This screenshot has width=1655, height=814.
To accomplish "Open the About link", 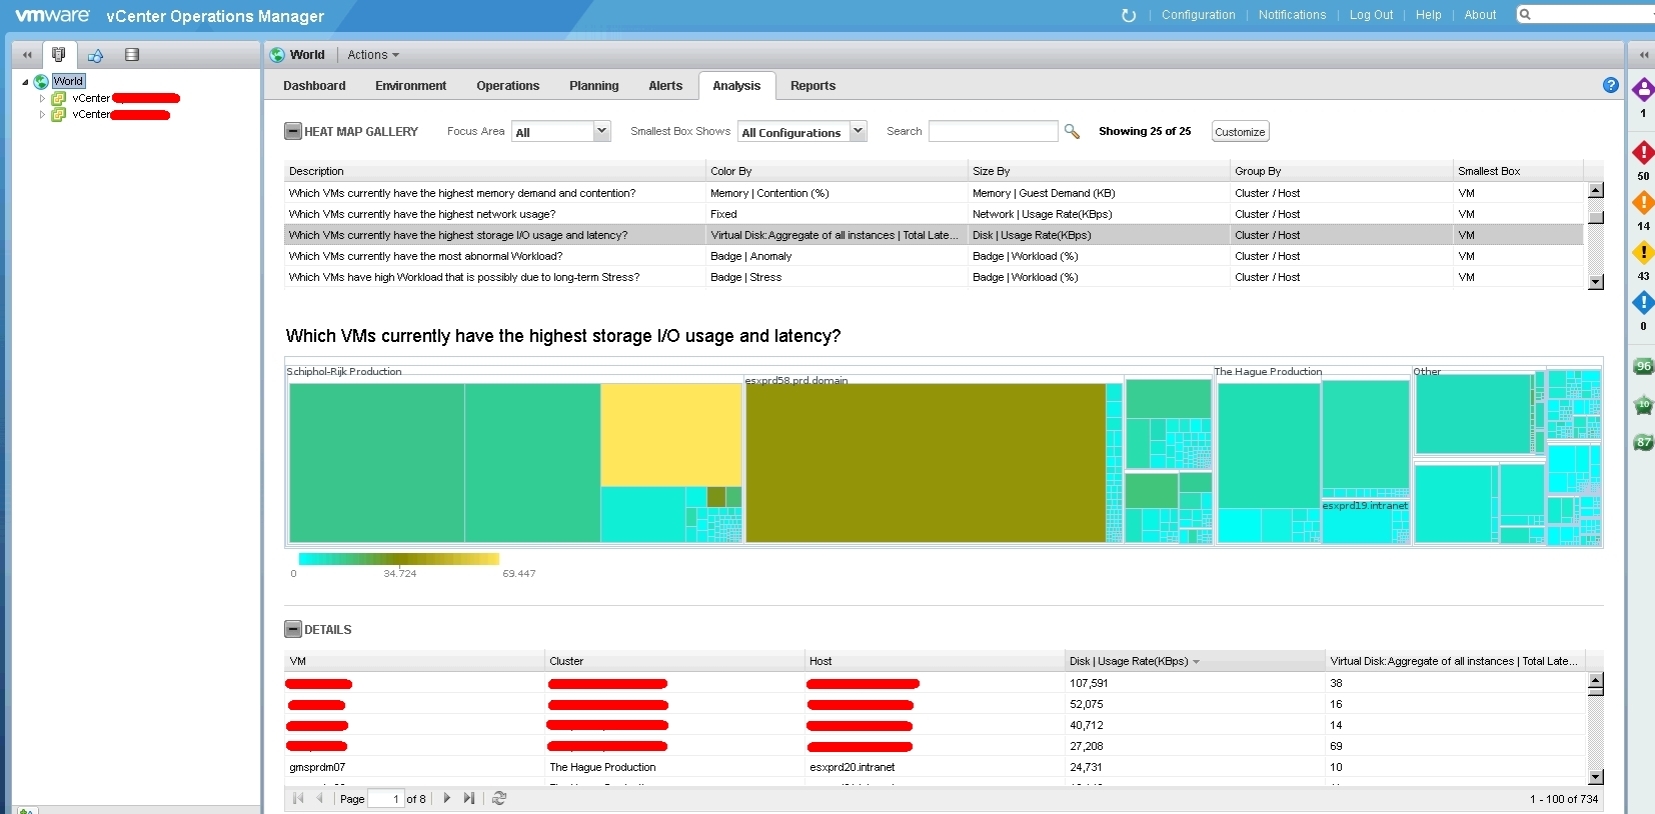I will point(1480,15).
